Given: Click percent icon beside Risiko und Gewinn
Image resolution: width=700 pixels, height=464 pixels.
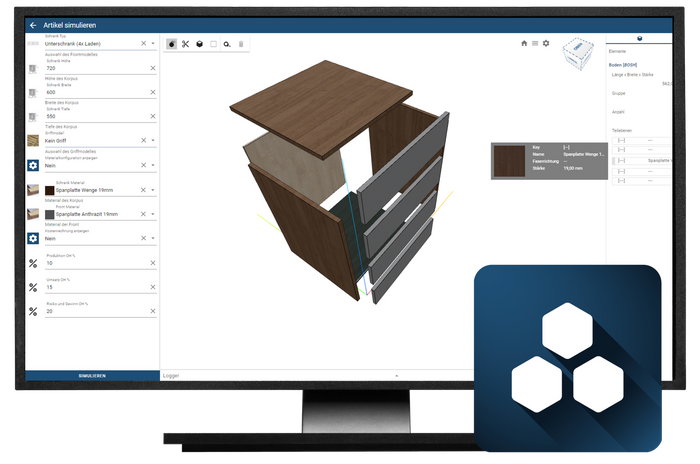Looking at the screenshot, I should (x=33, y=311).
